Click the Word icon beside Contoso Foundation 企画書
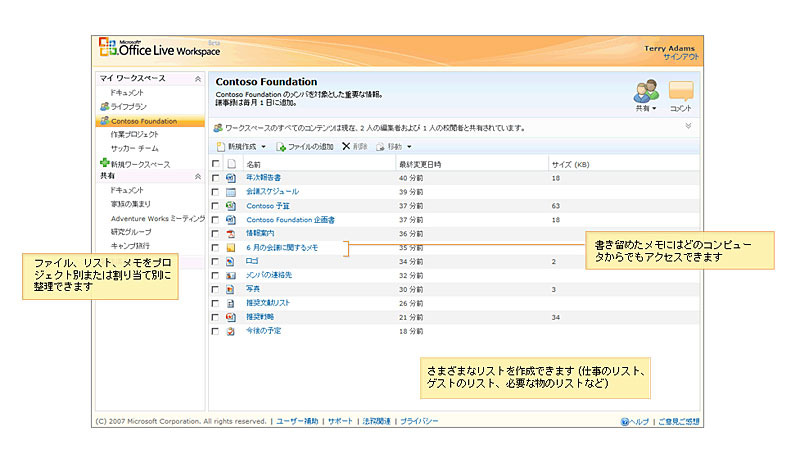 pyautogui.click(x=231, y=220)
